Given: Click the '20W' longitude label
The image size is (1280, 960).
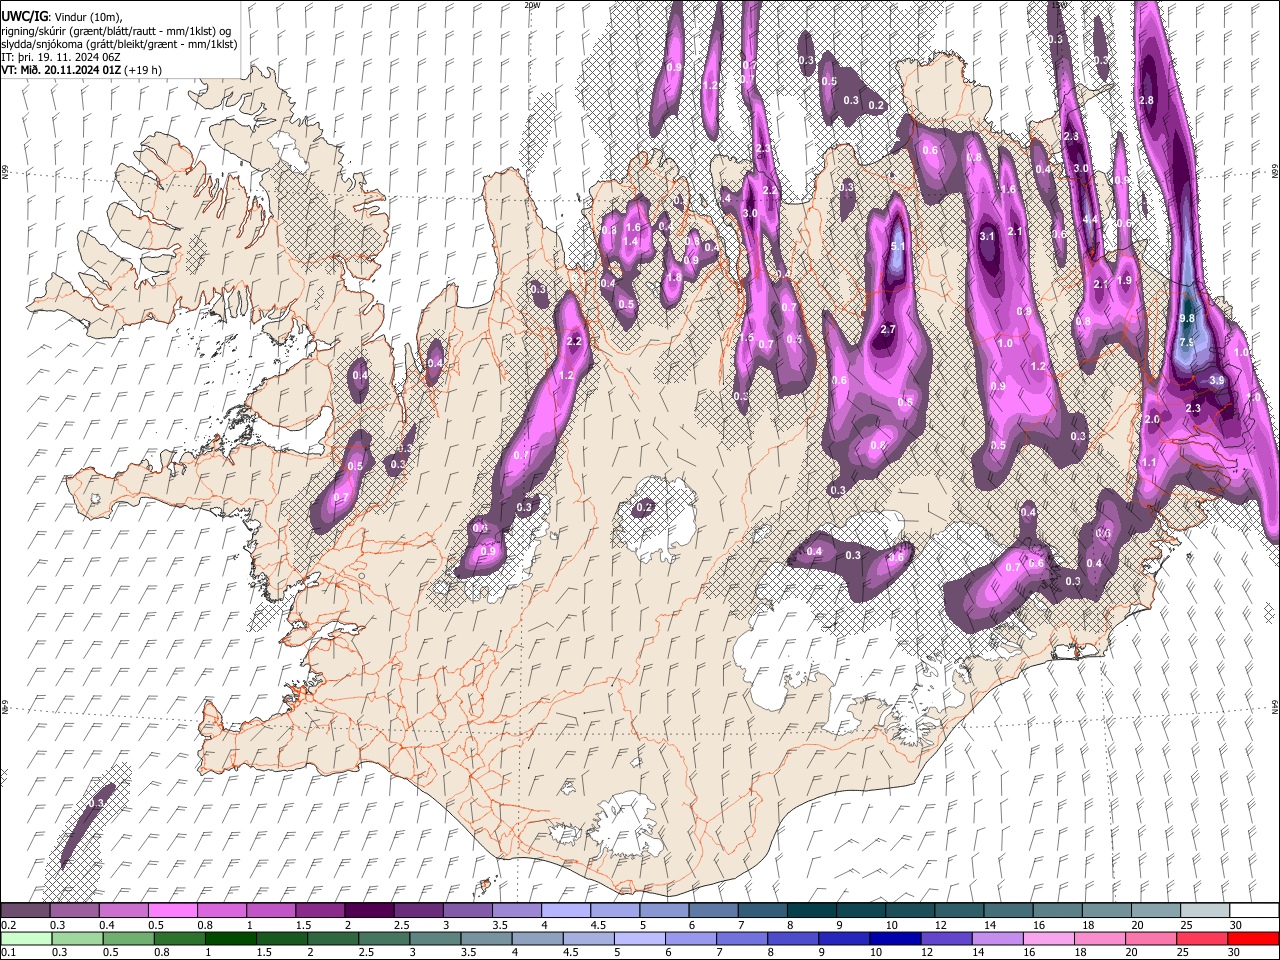Looking at the screenshot, I should pos(532,5).
